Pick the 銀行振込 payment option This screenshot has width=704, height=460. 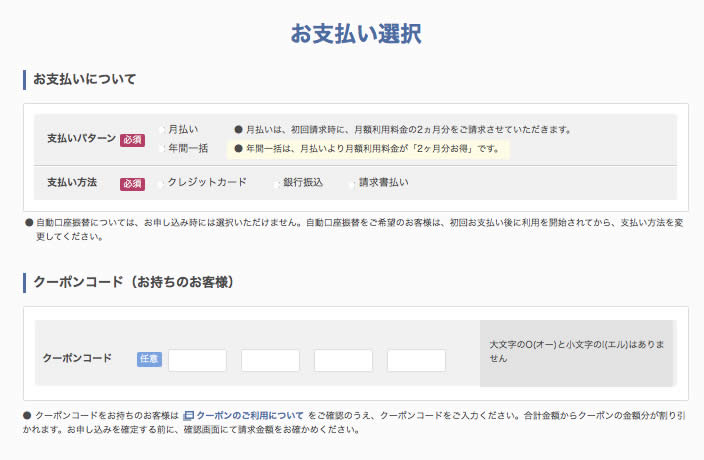point(277,183)
